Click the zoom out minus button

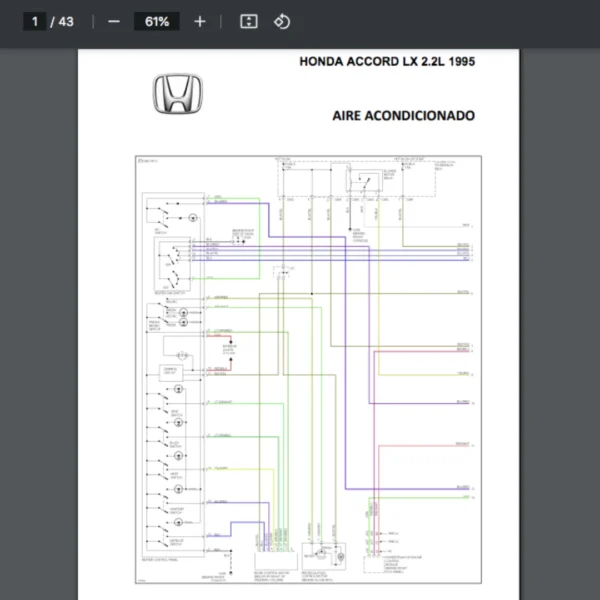[x=113, y=21]
